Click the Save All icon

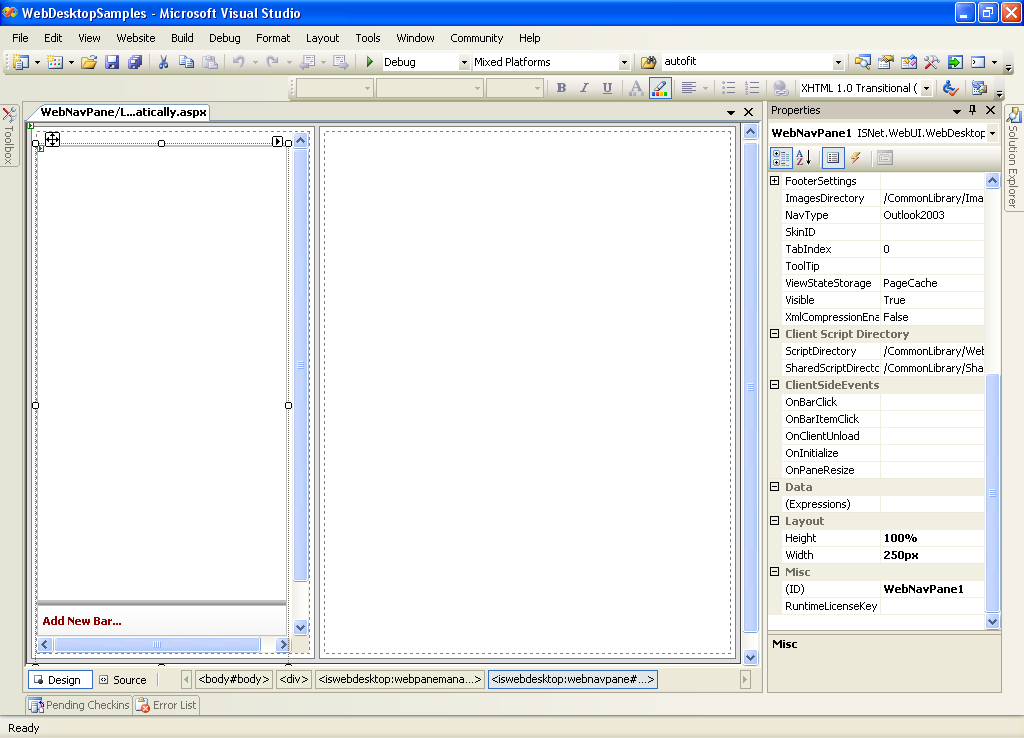134,62
